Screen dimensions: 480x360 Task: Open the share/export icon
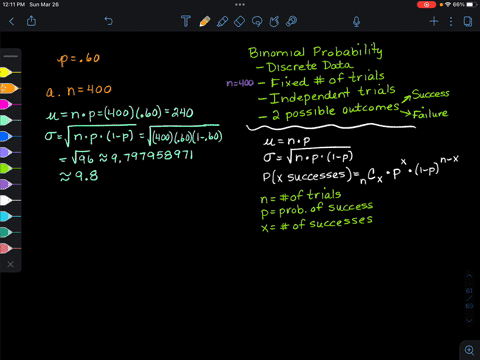31,21
